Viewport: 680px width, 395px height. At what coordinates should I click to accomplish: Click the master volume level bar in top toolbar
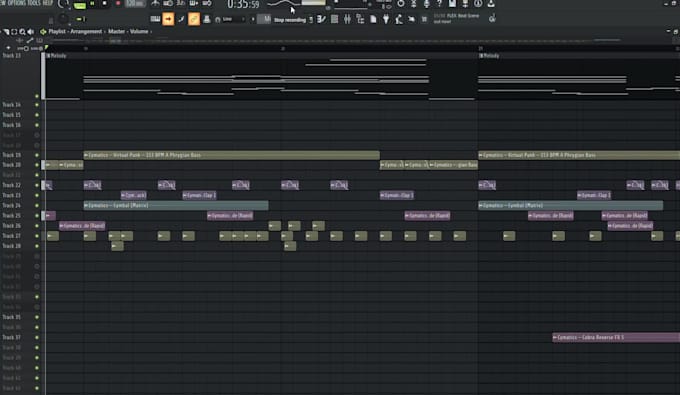pos(314,3)
